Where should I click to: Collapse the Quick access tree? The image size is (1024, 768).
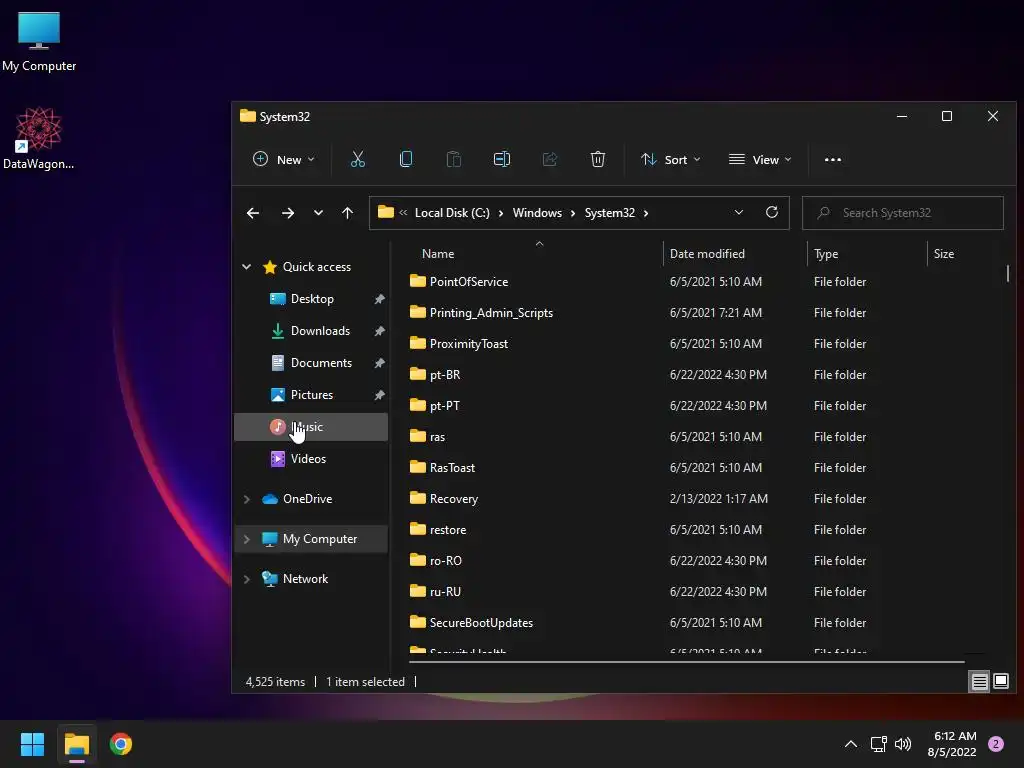point(246,266)
